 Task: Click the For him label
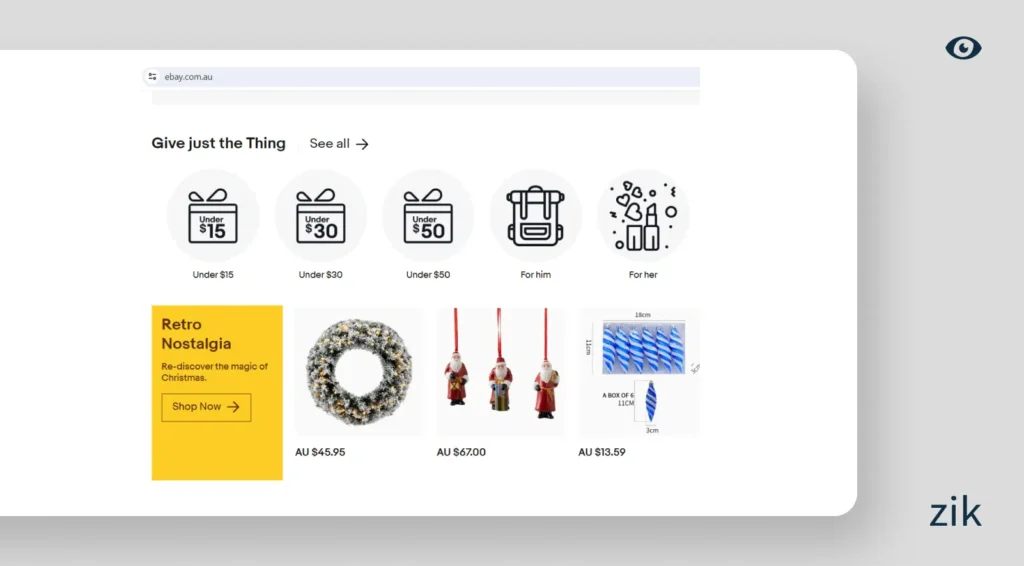(536, 275)
